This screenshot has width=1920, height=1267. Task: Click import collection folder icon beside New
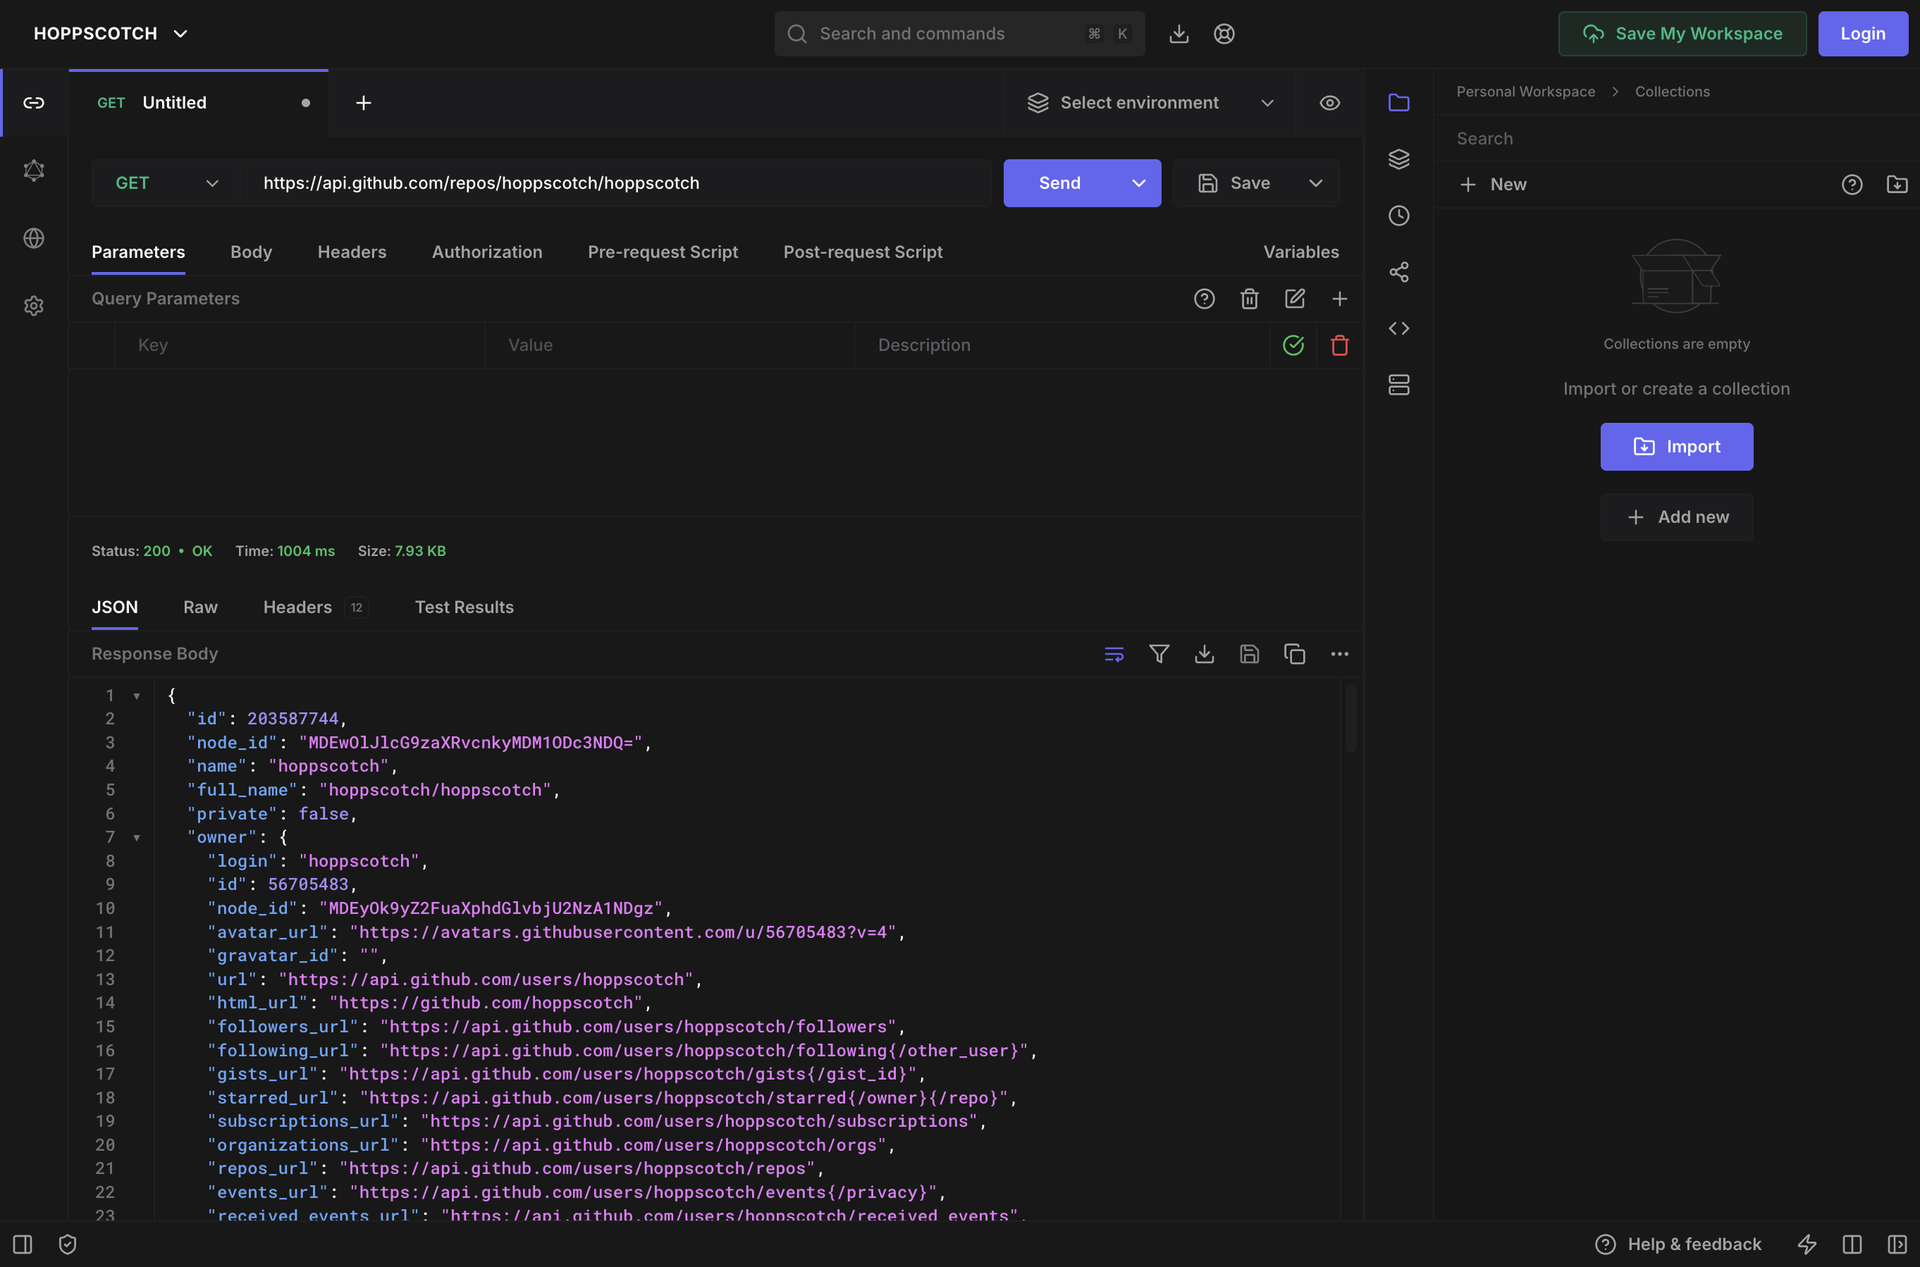(1897, 185)
